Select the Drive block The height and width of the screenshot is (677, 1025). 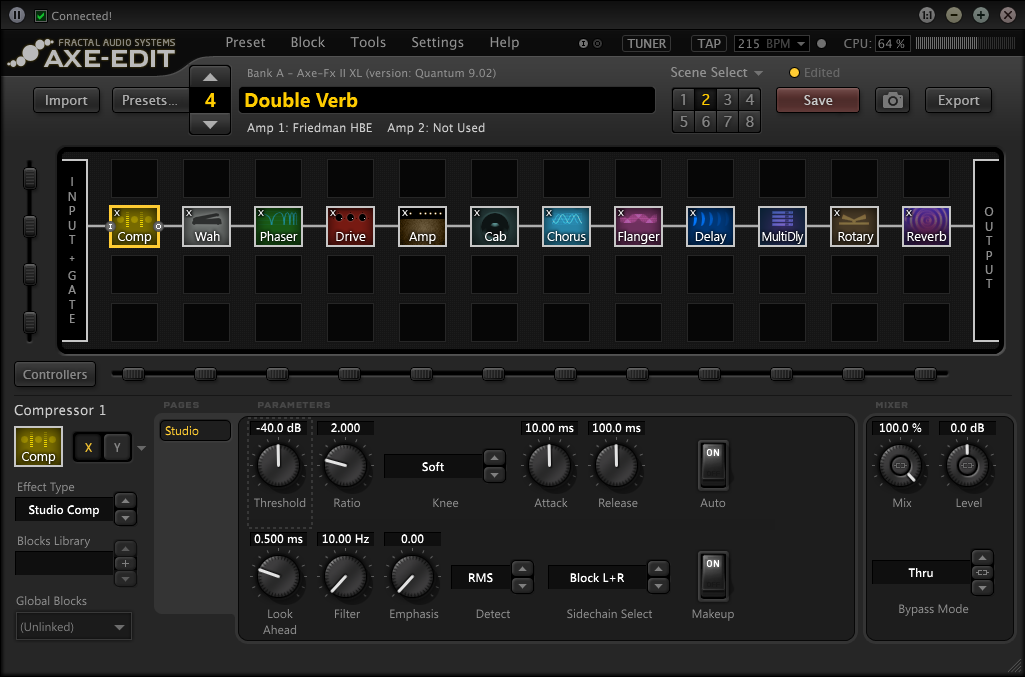pos(350,227)
